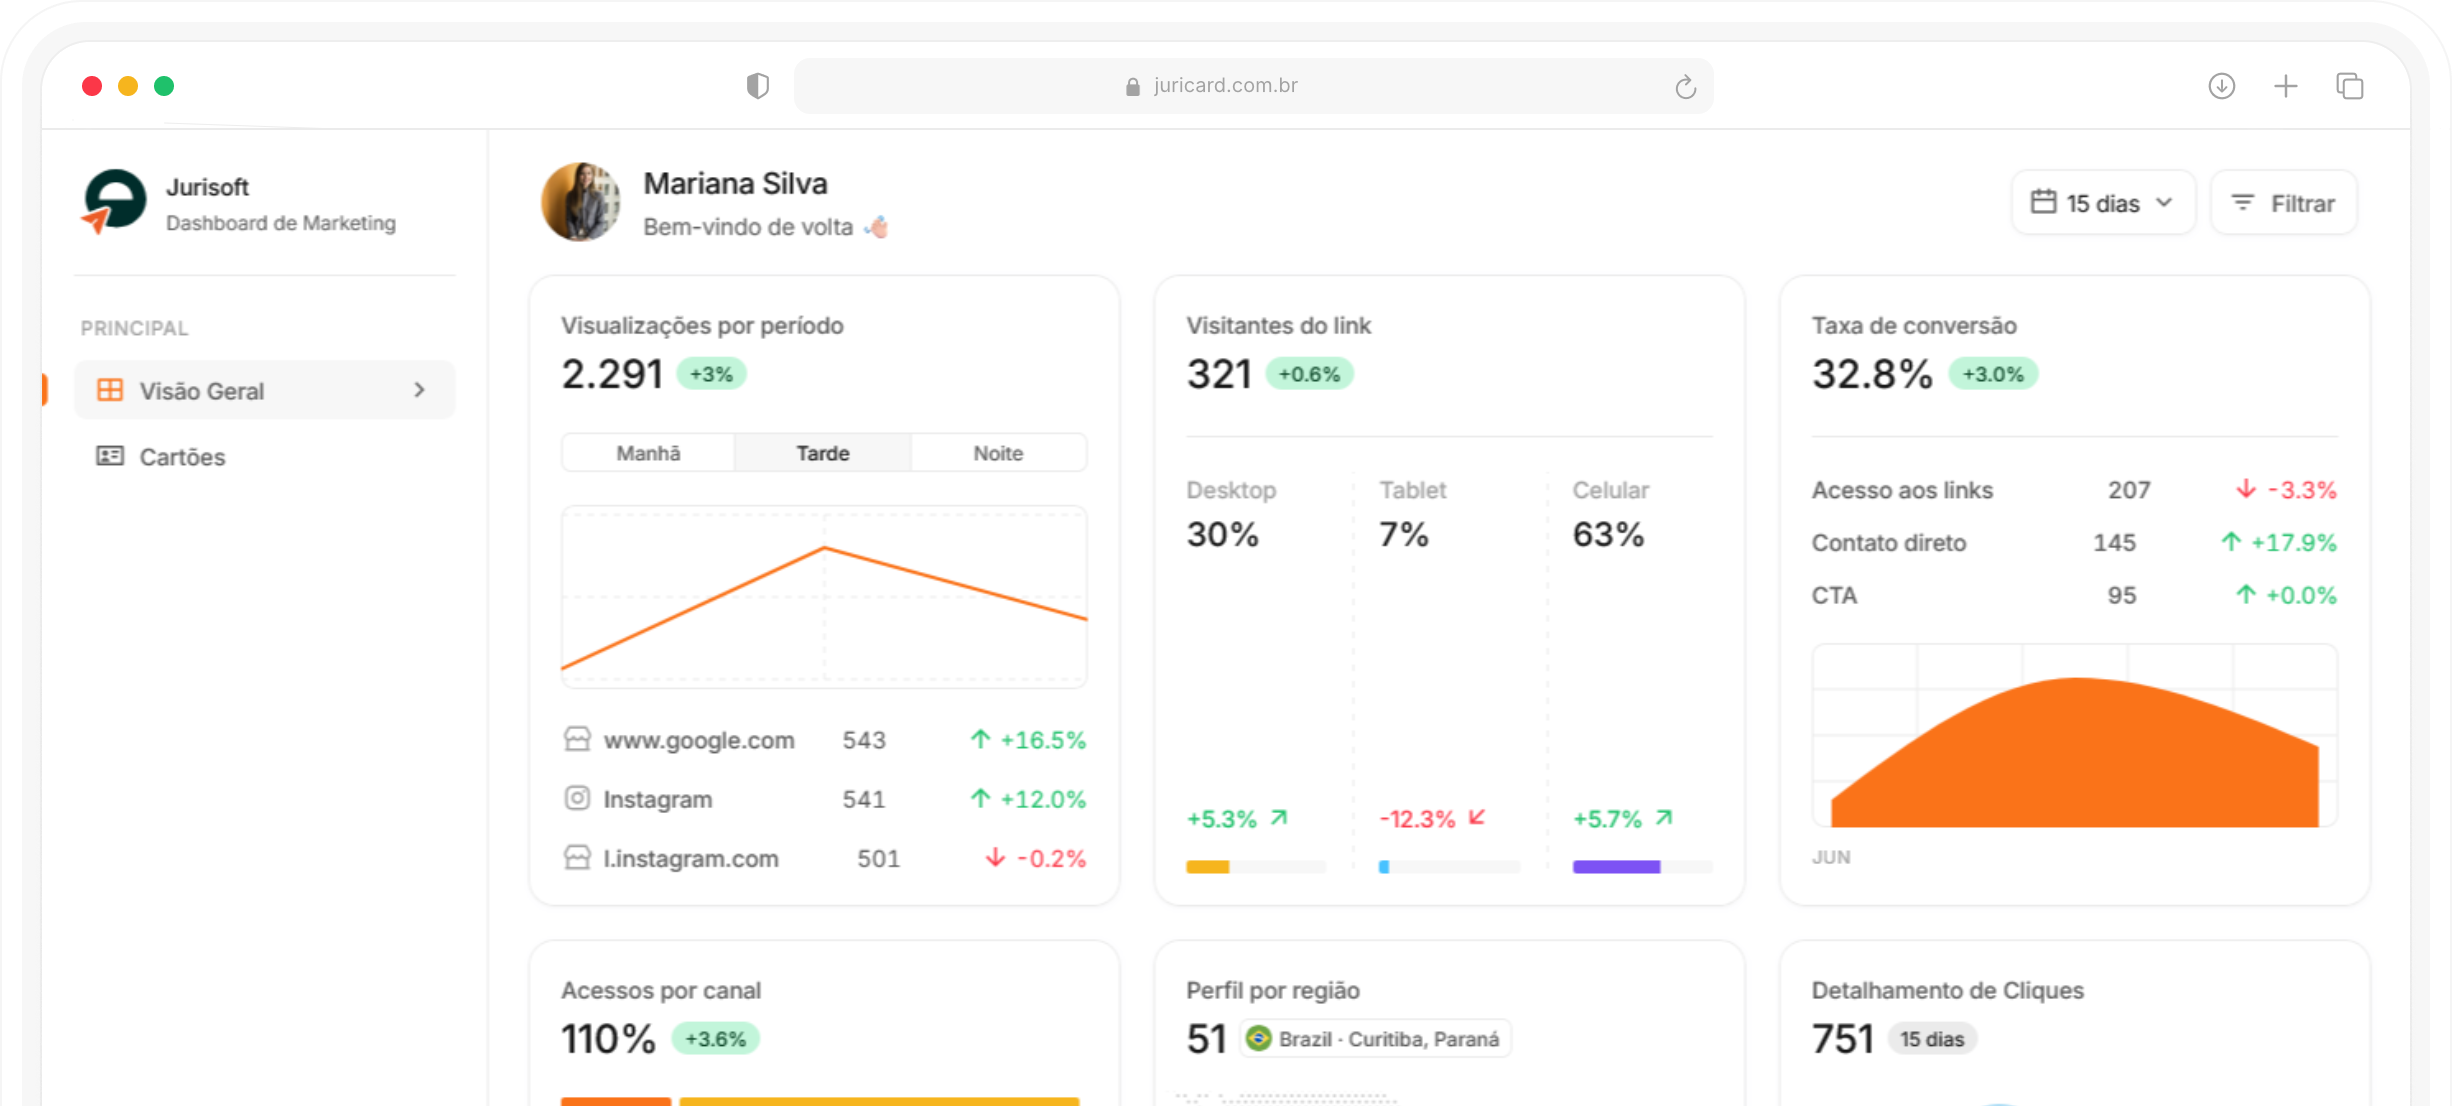Click the green up arrow beside +12.0%

(x=980, y=798)
